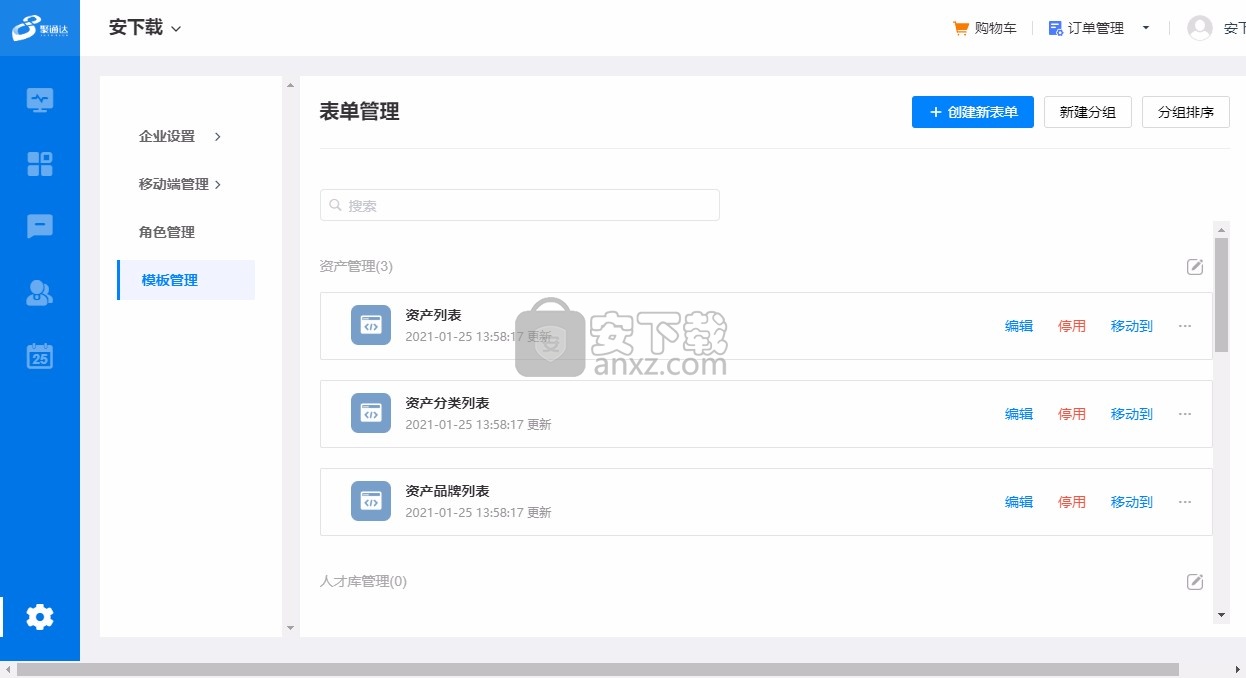Click the form list vertical scrollbar thumb
The width and height of the screenshot is (1246, 678).
(x=1221, y=294)
